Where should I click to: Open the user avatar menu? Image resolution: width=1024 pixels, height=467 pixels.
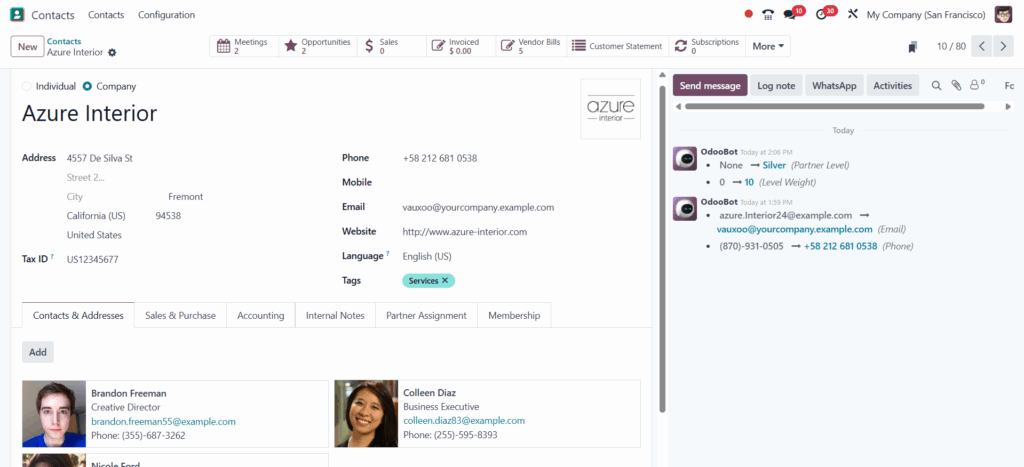pyautogui.click(x=1003, y=14)
